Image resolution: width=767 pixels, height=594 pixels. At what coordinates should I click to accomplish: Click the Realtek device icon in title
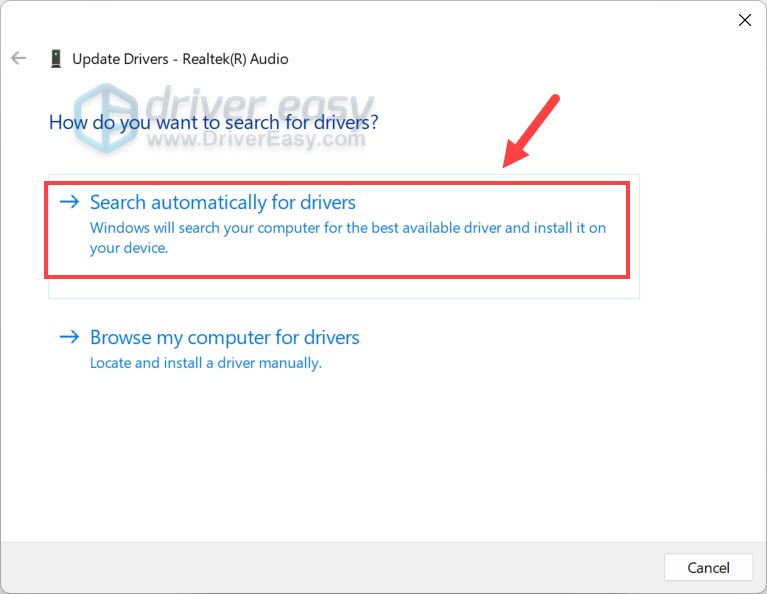tap(56, 59)
